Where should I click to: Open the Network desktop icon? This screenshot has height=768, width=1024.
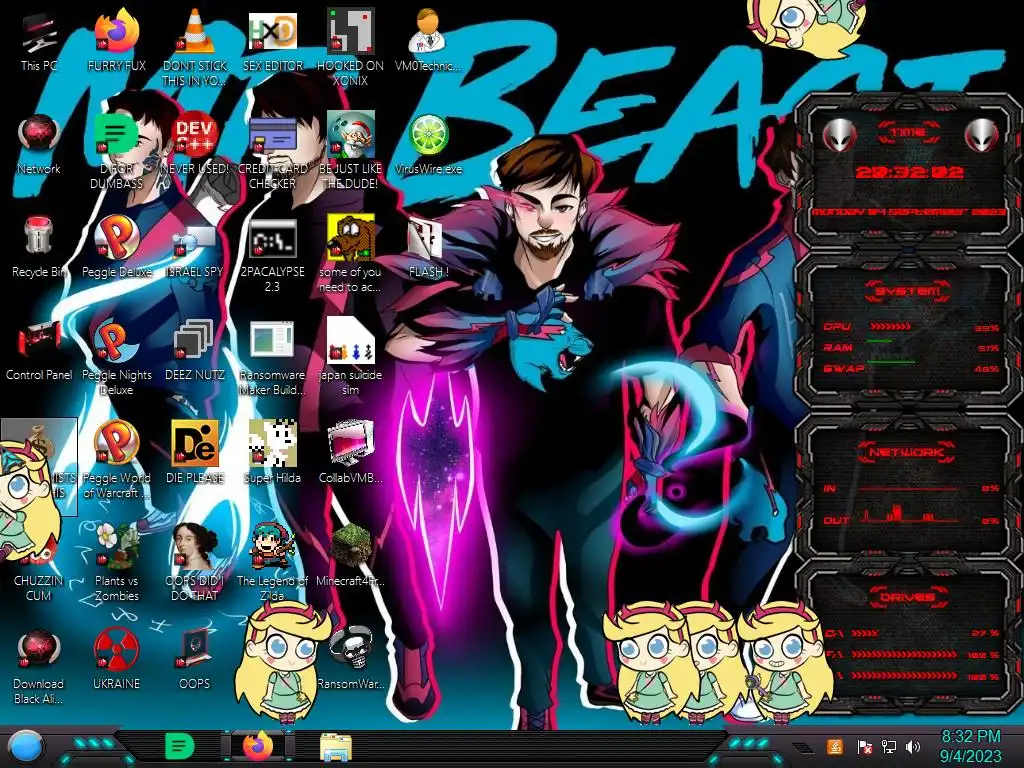click(39, 145)
